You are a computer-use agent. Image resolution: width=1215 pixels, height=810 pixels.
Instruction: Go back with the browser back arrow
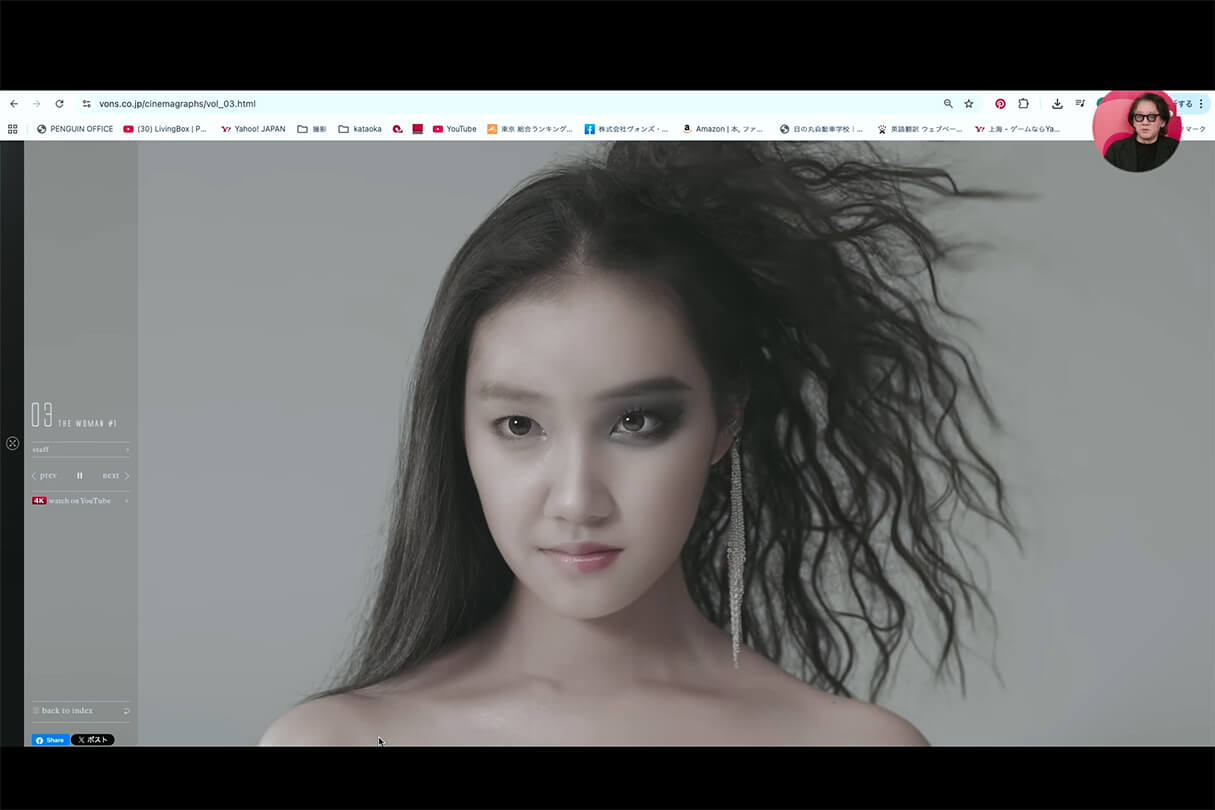tap(14, 104)
